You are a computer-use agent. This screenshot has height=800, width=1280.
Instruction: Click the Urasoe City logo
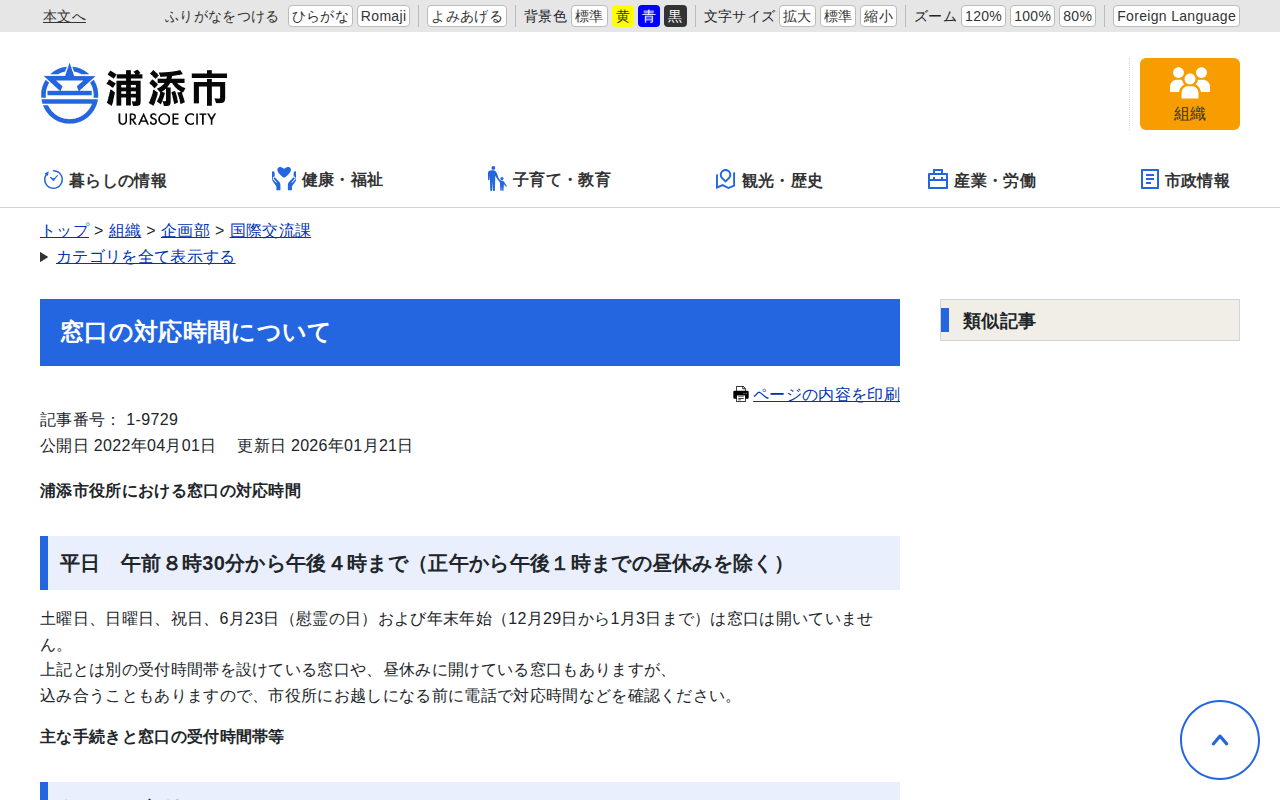pos(134,94)
